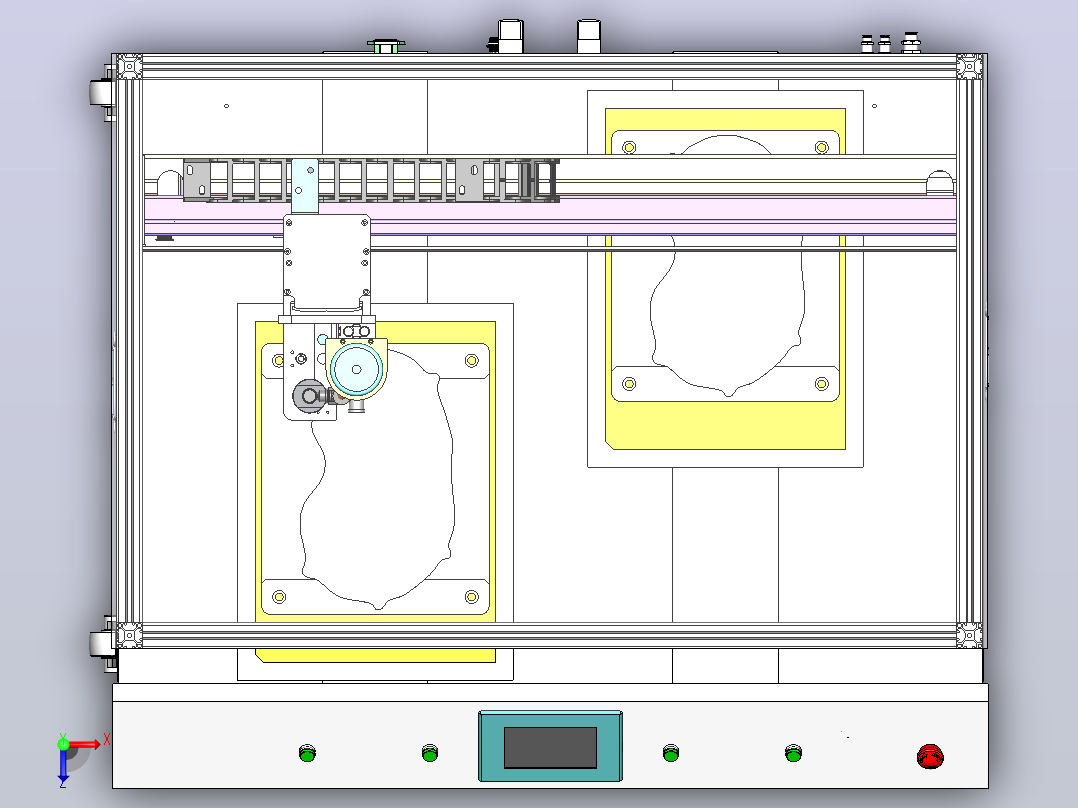Click the green button just right of touchscreen
This screenshot has height=808, width=1078.
[671, 753]
